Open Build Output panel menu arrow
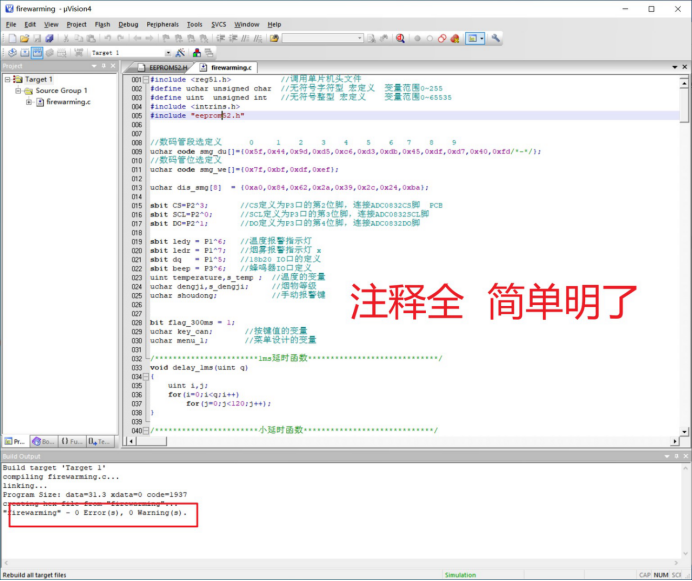This screenshot has width=692, height=581. click(x=667, y=456)
